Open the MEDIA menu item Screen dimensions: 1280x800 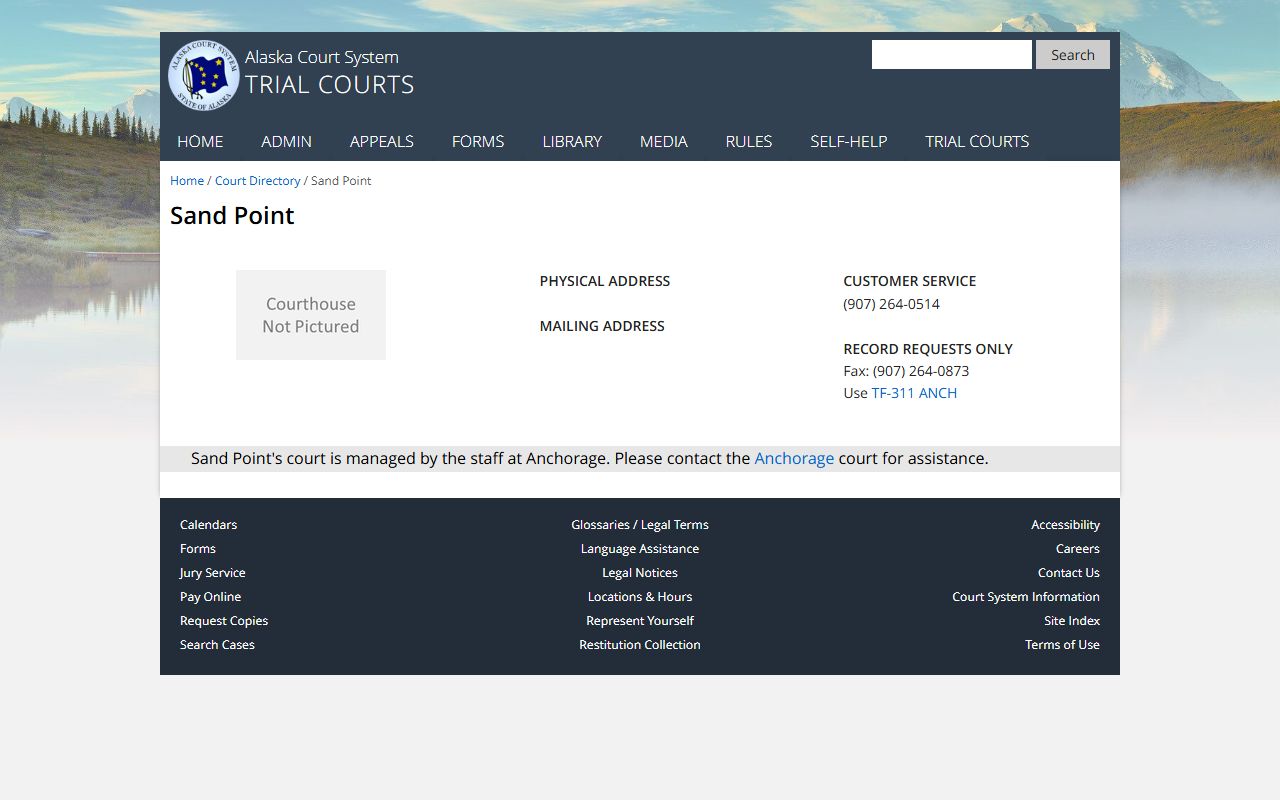click(664, 141)
